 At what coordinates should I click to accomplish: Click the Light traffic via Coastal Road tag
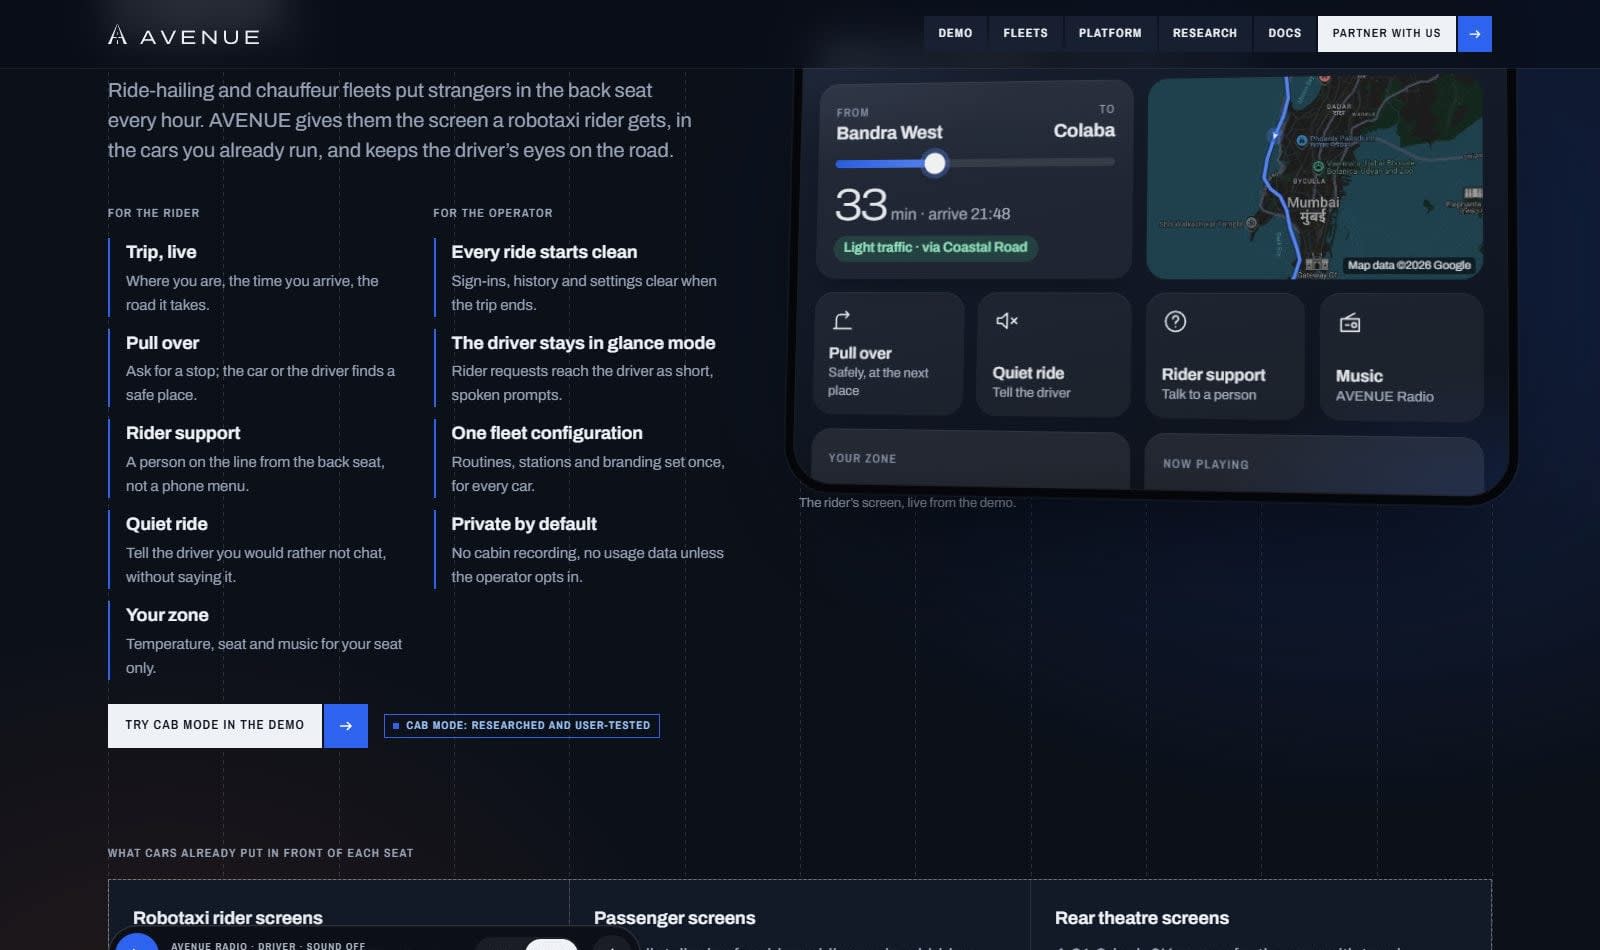[x=935, y=247]
